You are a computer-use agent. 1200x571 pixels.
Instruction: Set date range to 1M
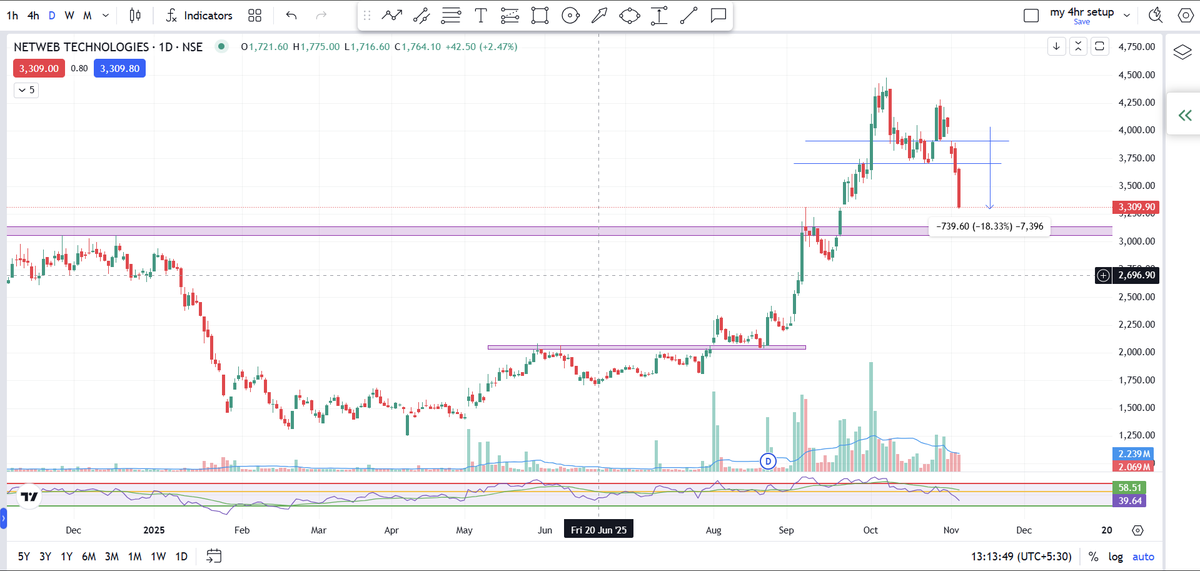click(135, 556)
